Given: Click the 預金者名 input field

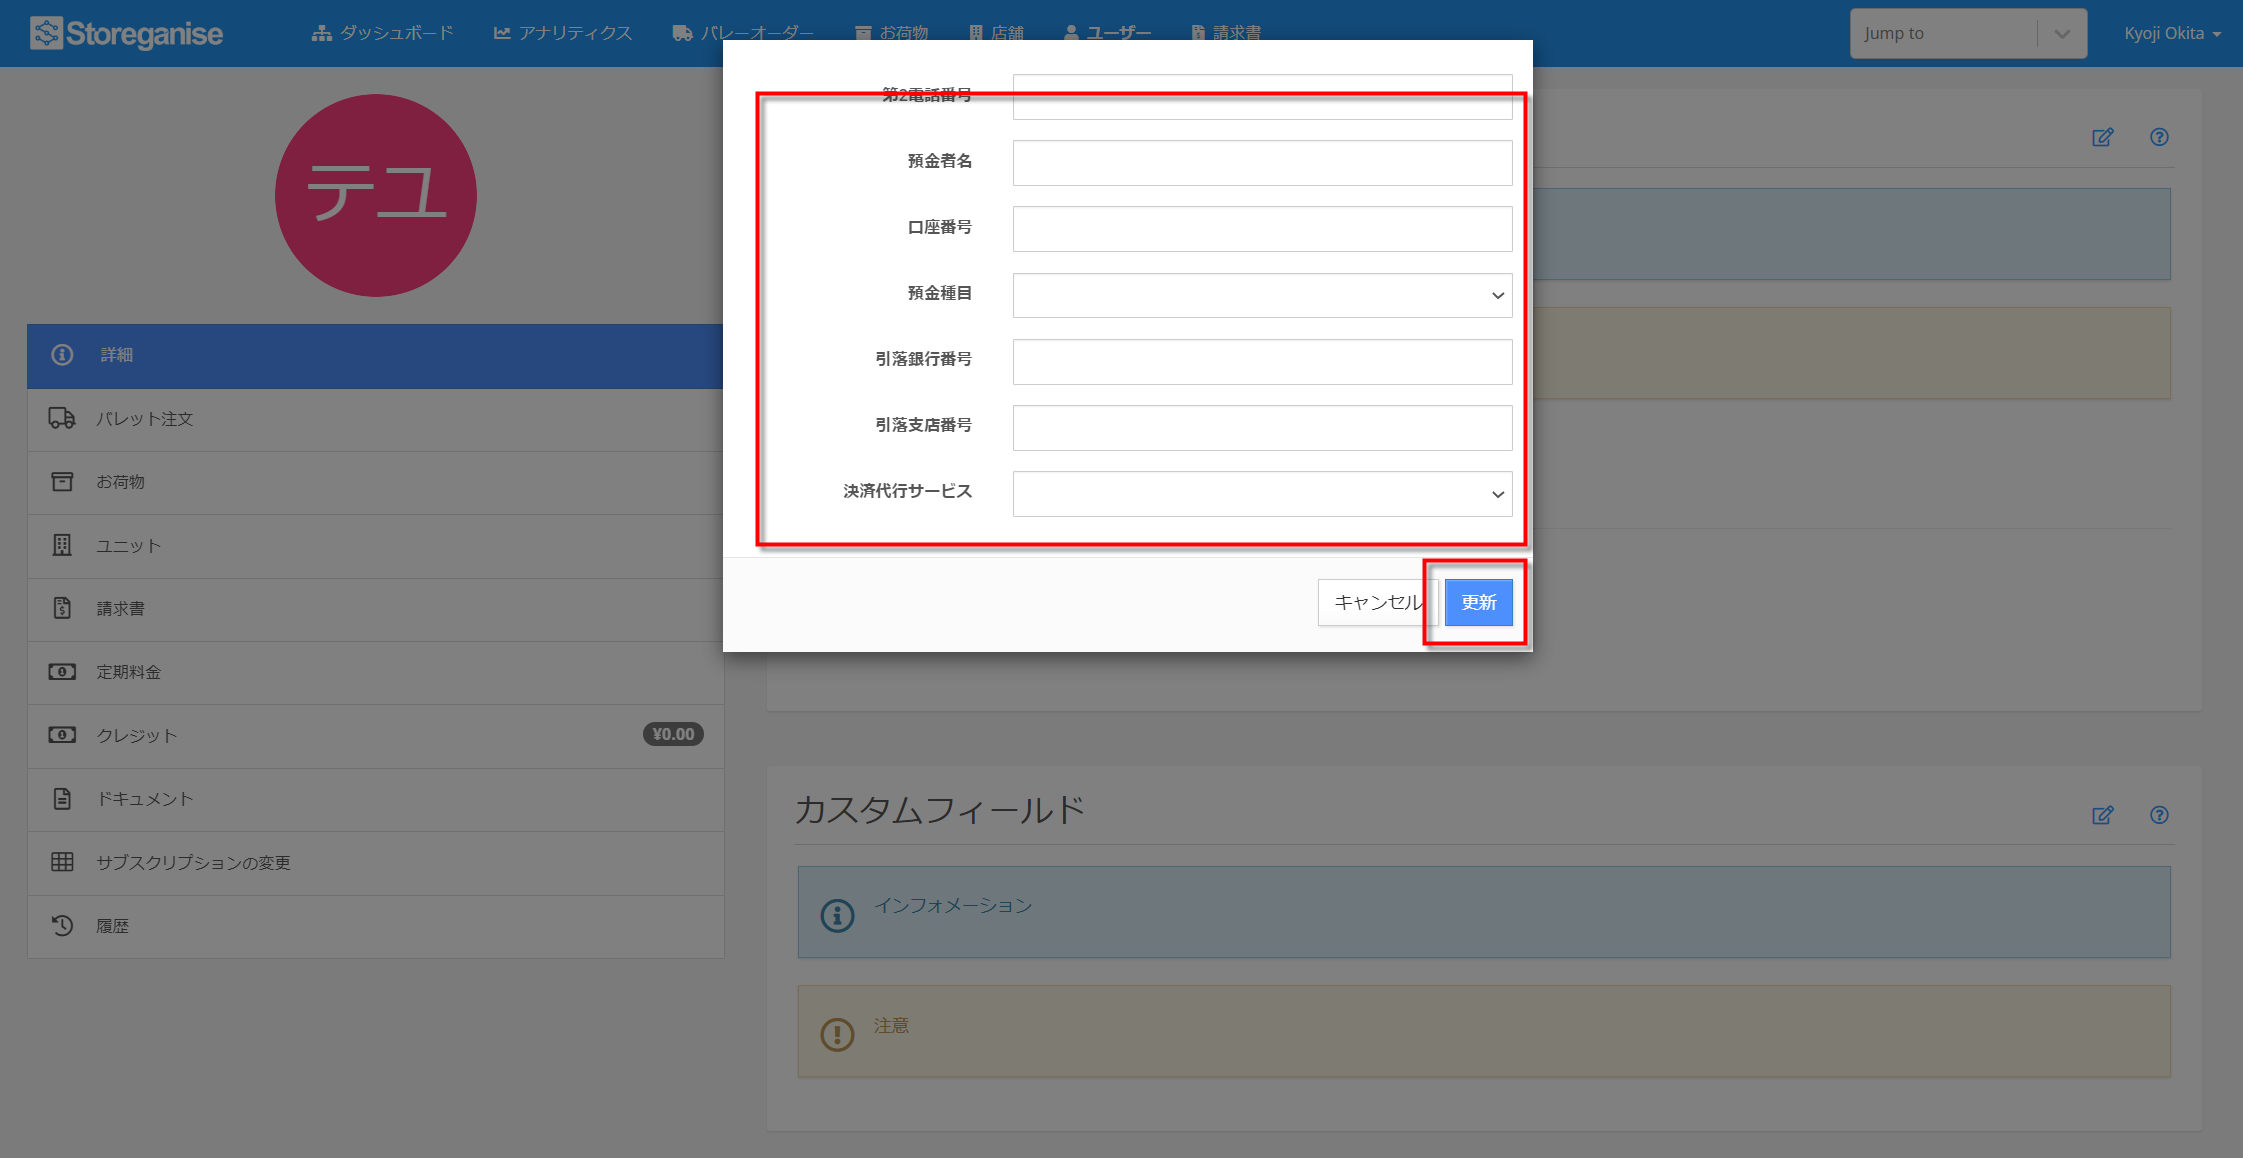Looking at the screenshot, I should [x=1262, y=163].
